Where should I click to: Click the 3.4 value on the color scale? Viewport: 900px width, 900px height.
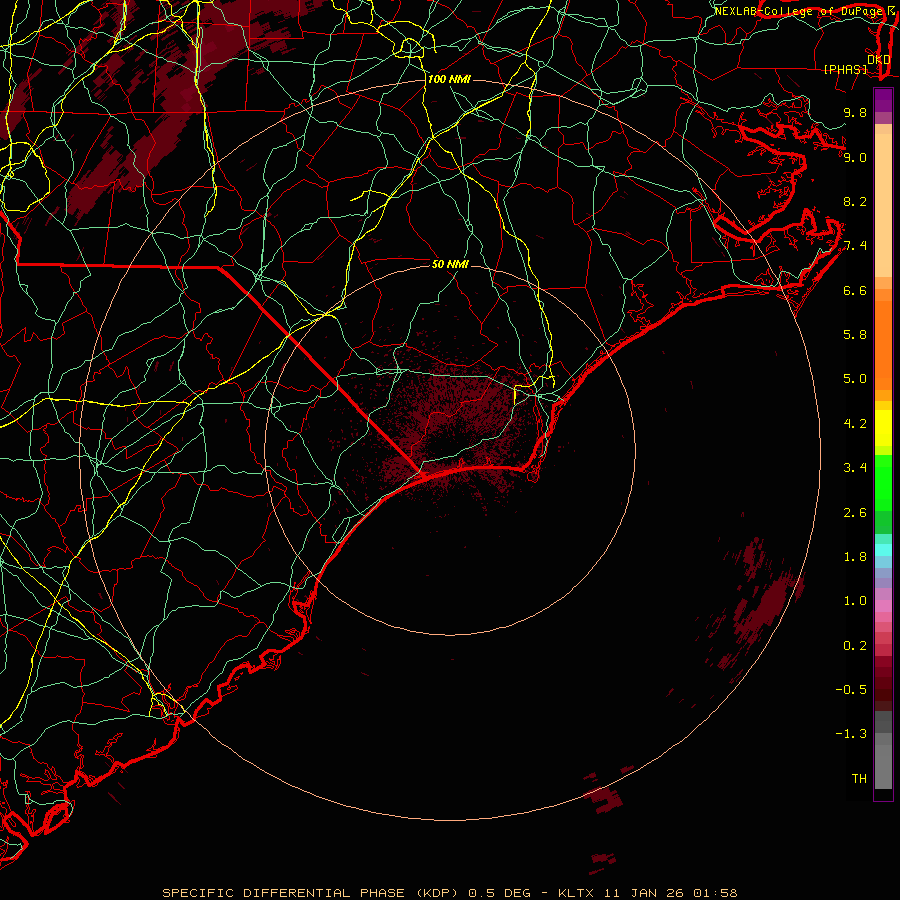[855, 468]
